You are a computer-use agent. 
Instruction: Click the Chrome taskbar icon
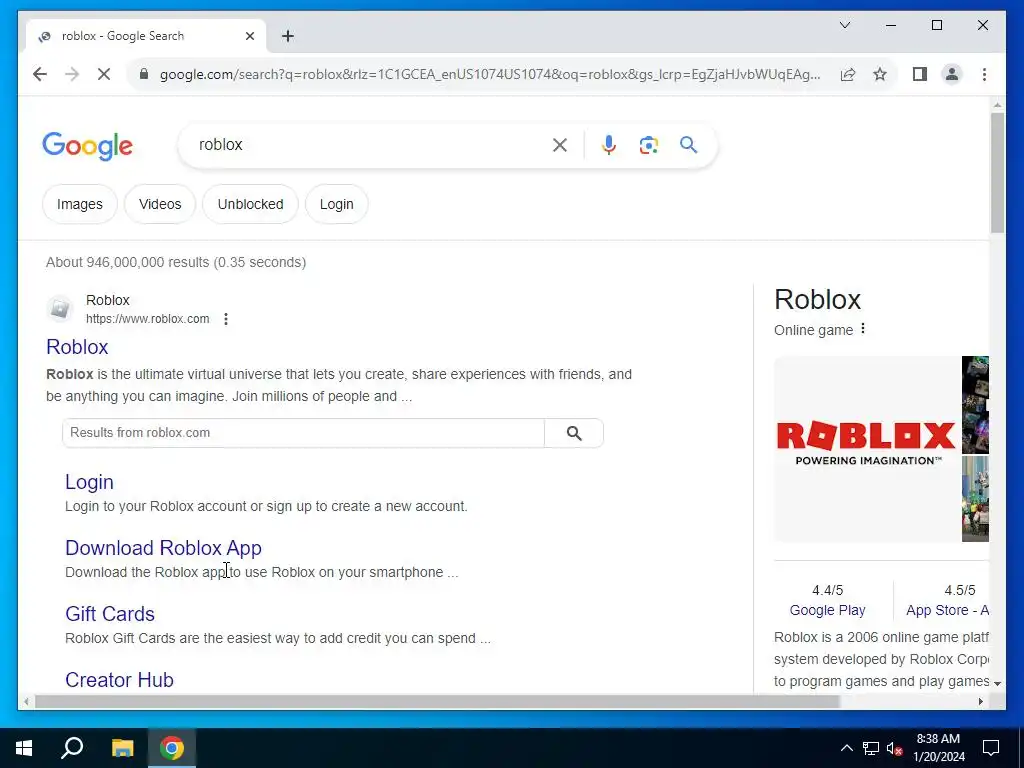[172, 748]
